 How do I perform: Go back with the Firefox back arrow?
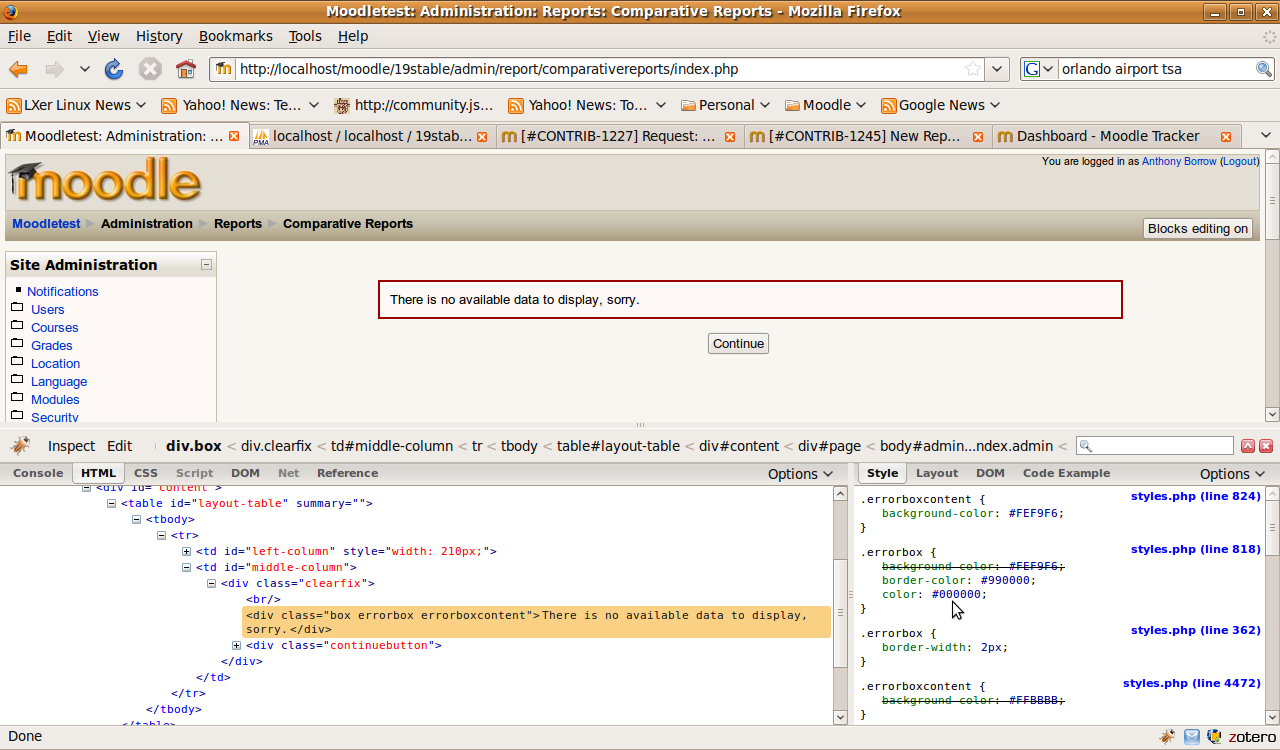(x=18, y=69)
